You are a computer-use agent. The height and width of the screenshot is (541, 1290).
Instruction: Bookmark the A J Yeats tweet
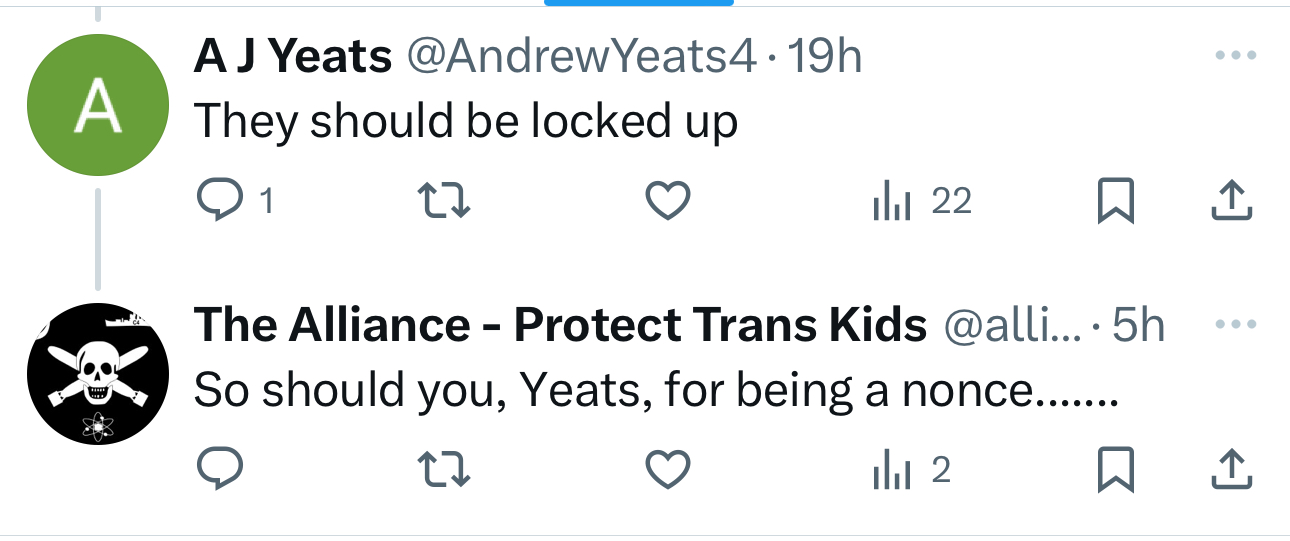tap(1116, 203)
